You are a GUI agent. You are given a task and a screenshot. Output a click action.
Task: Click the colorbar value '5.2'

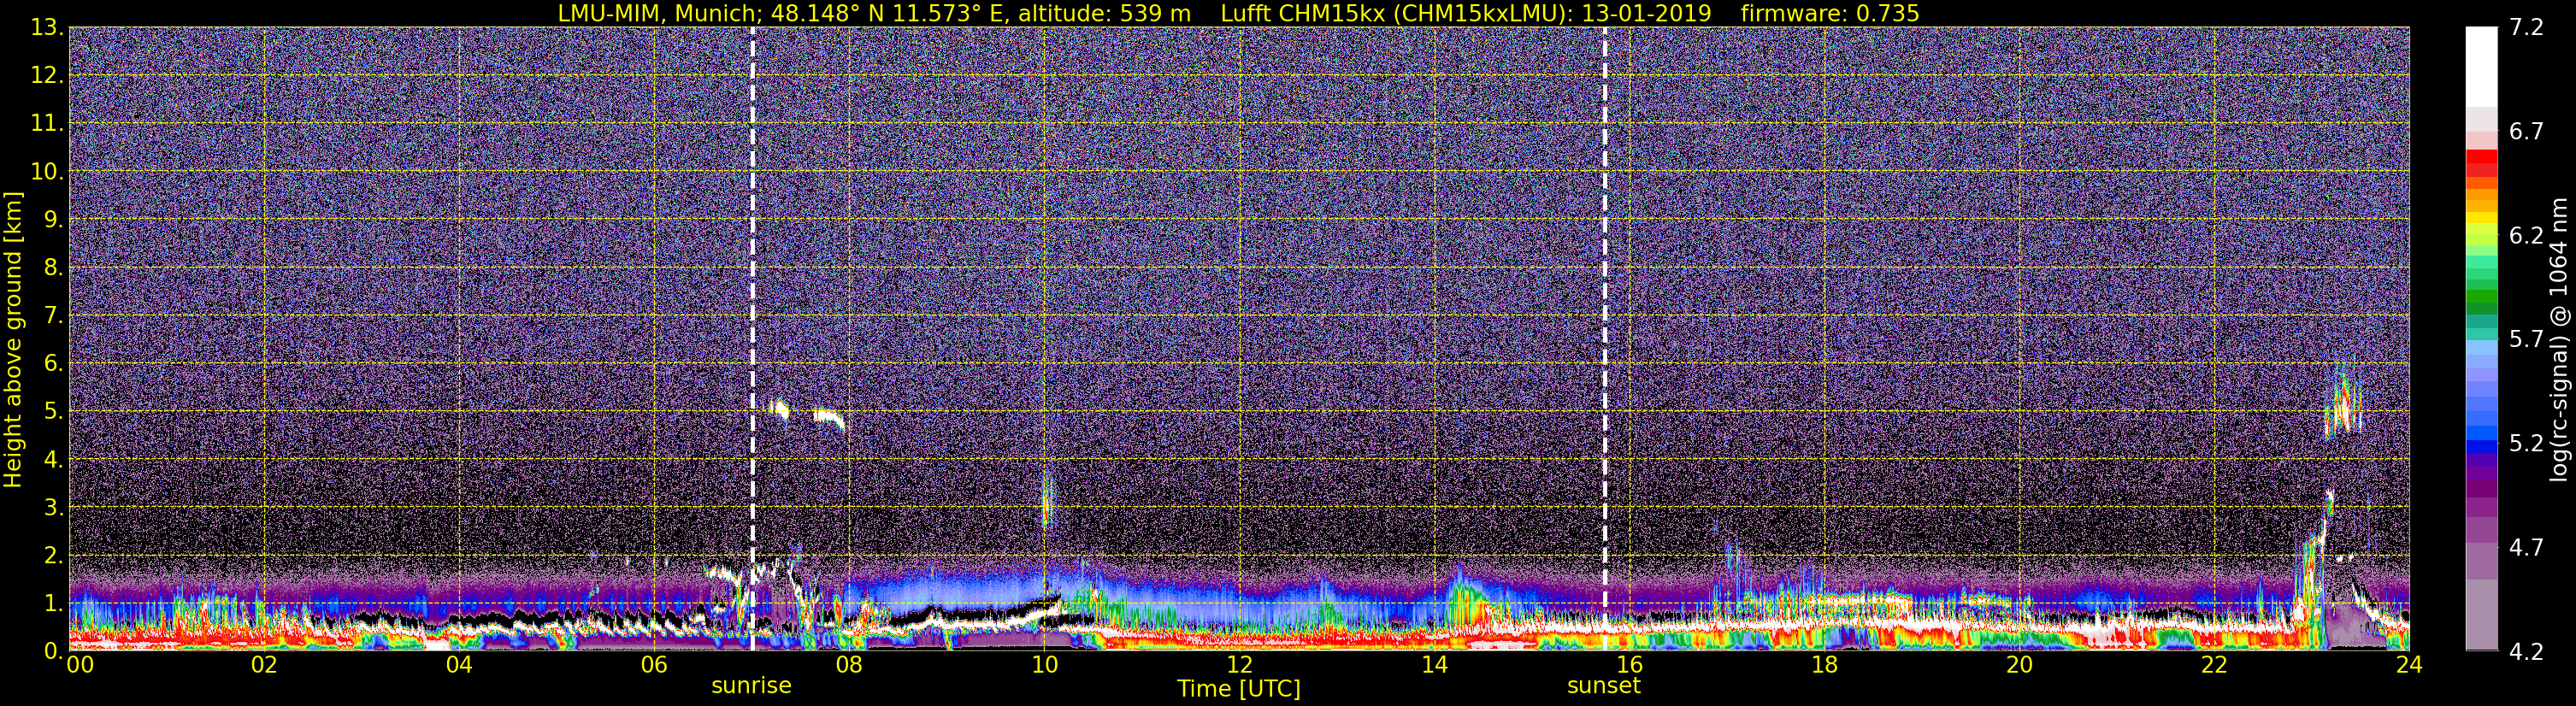pos(2526,444)
